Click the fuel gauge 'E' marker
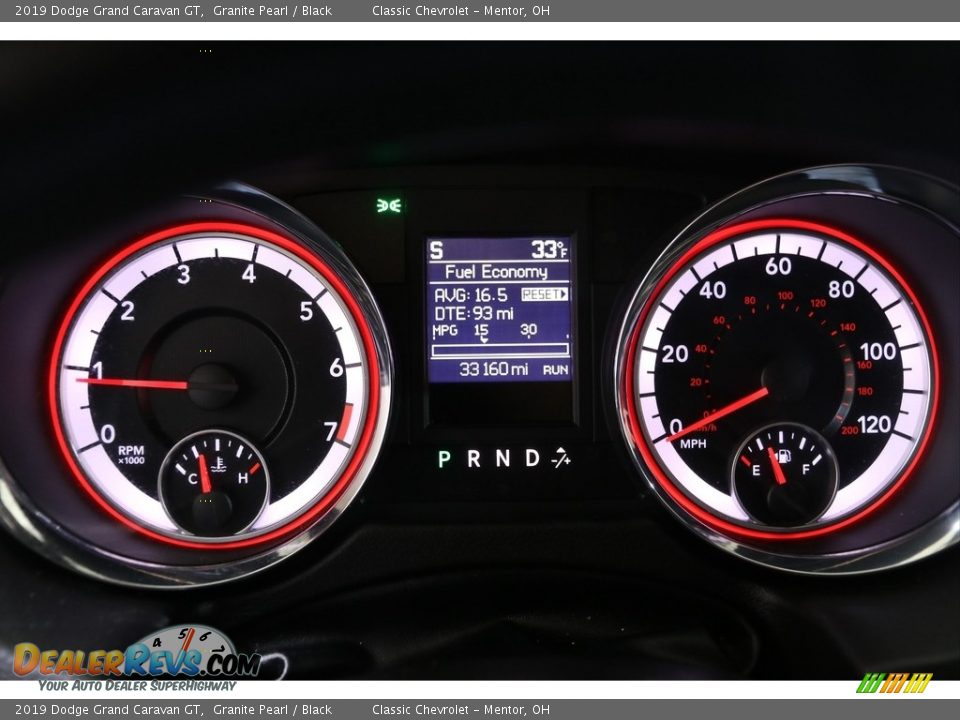 pos(756,470)
